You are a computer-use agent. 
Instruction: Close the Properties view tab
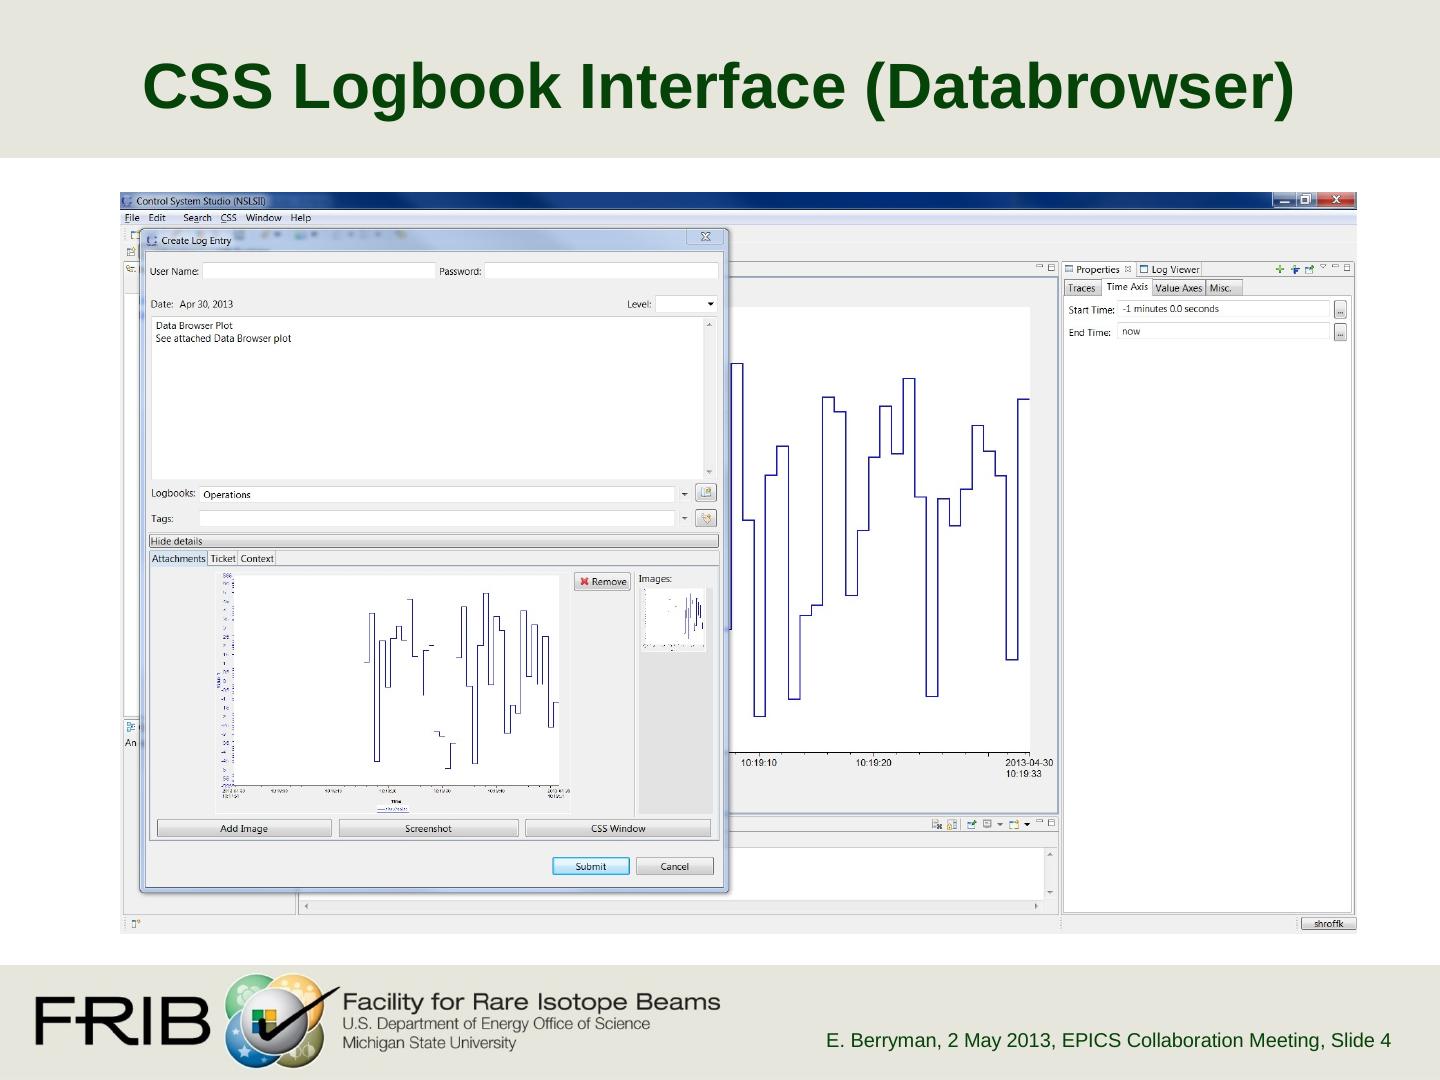coord(1128,269)
